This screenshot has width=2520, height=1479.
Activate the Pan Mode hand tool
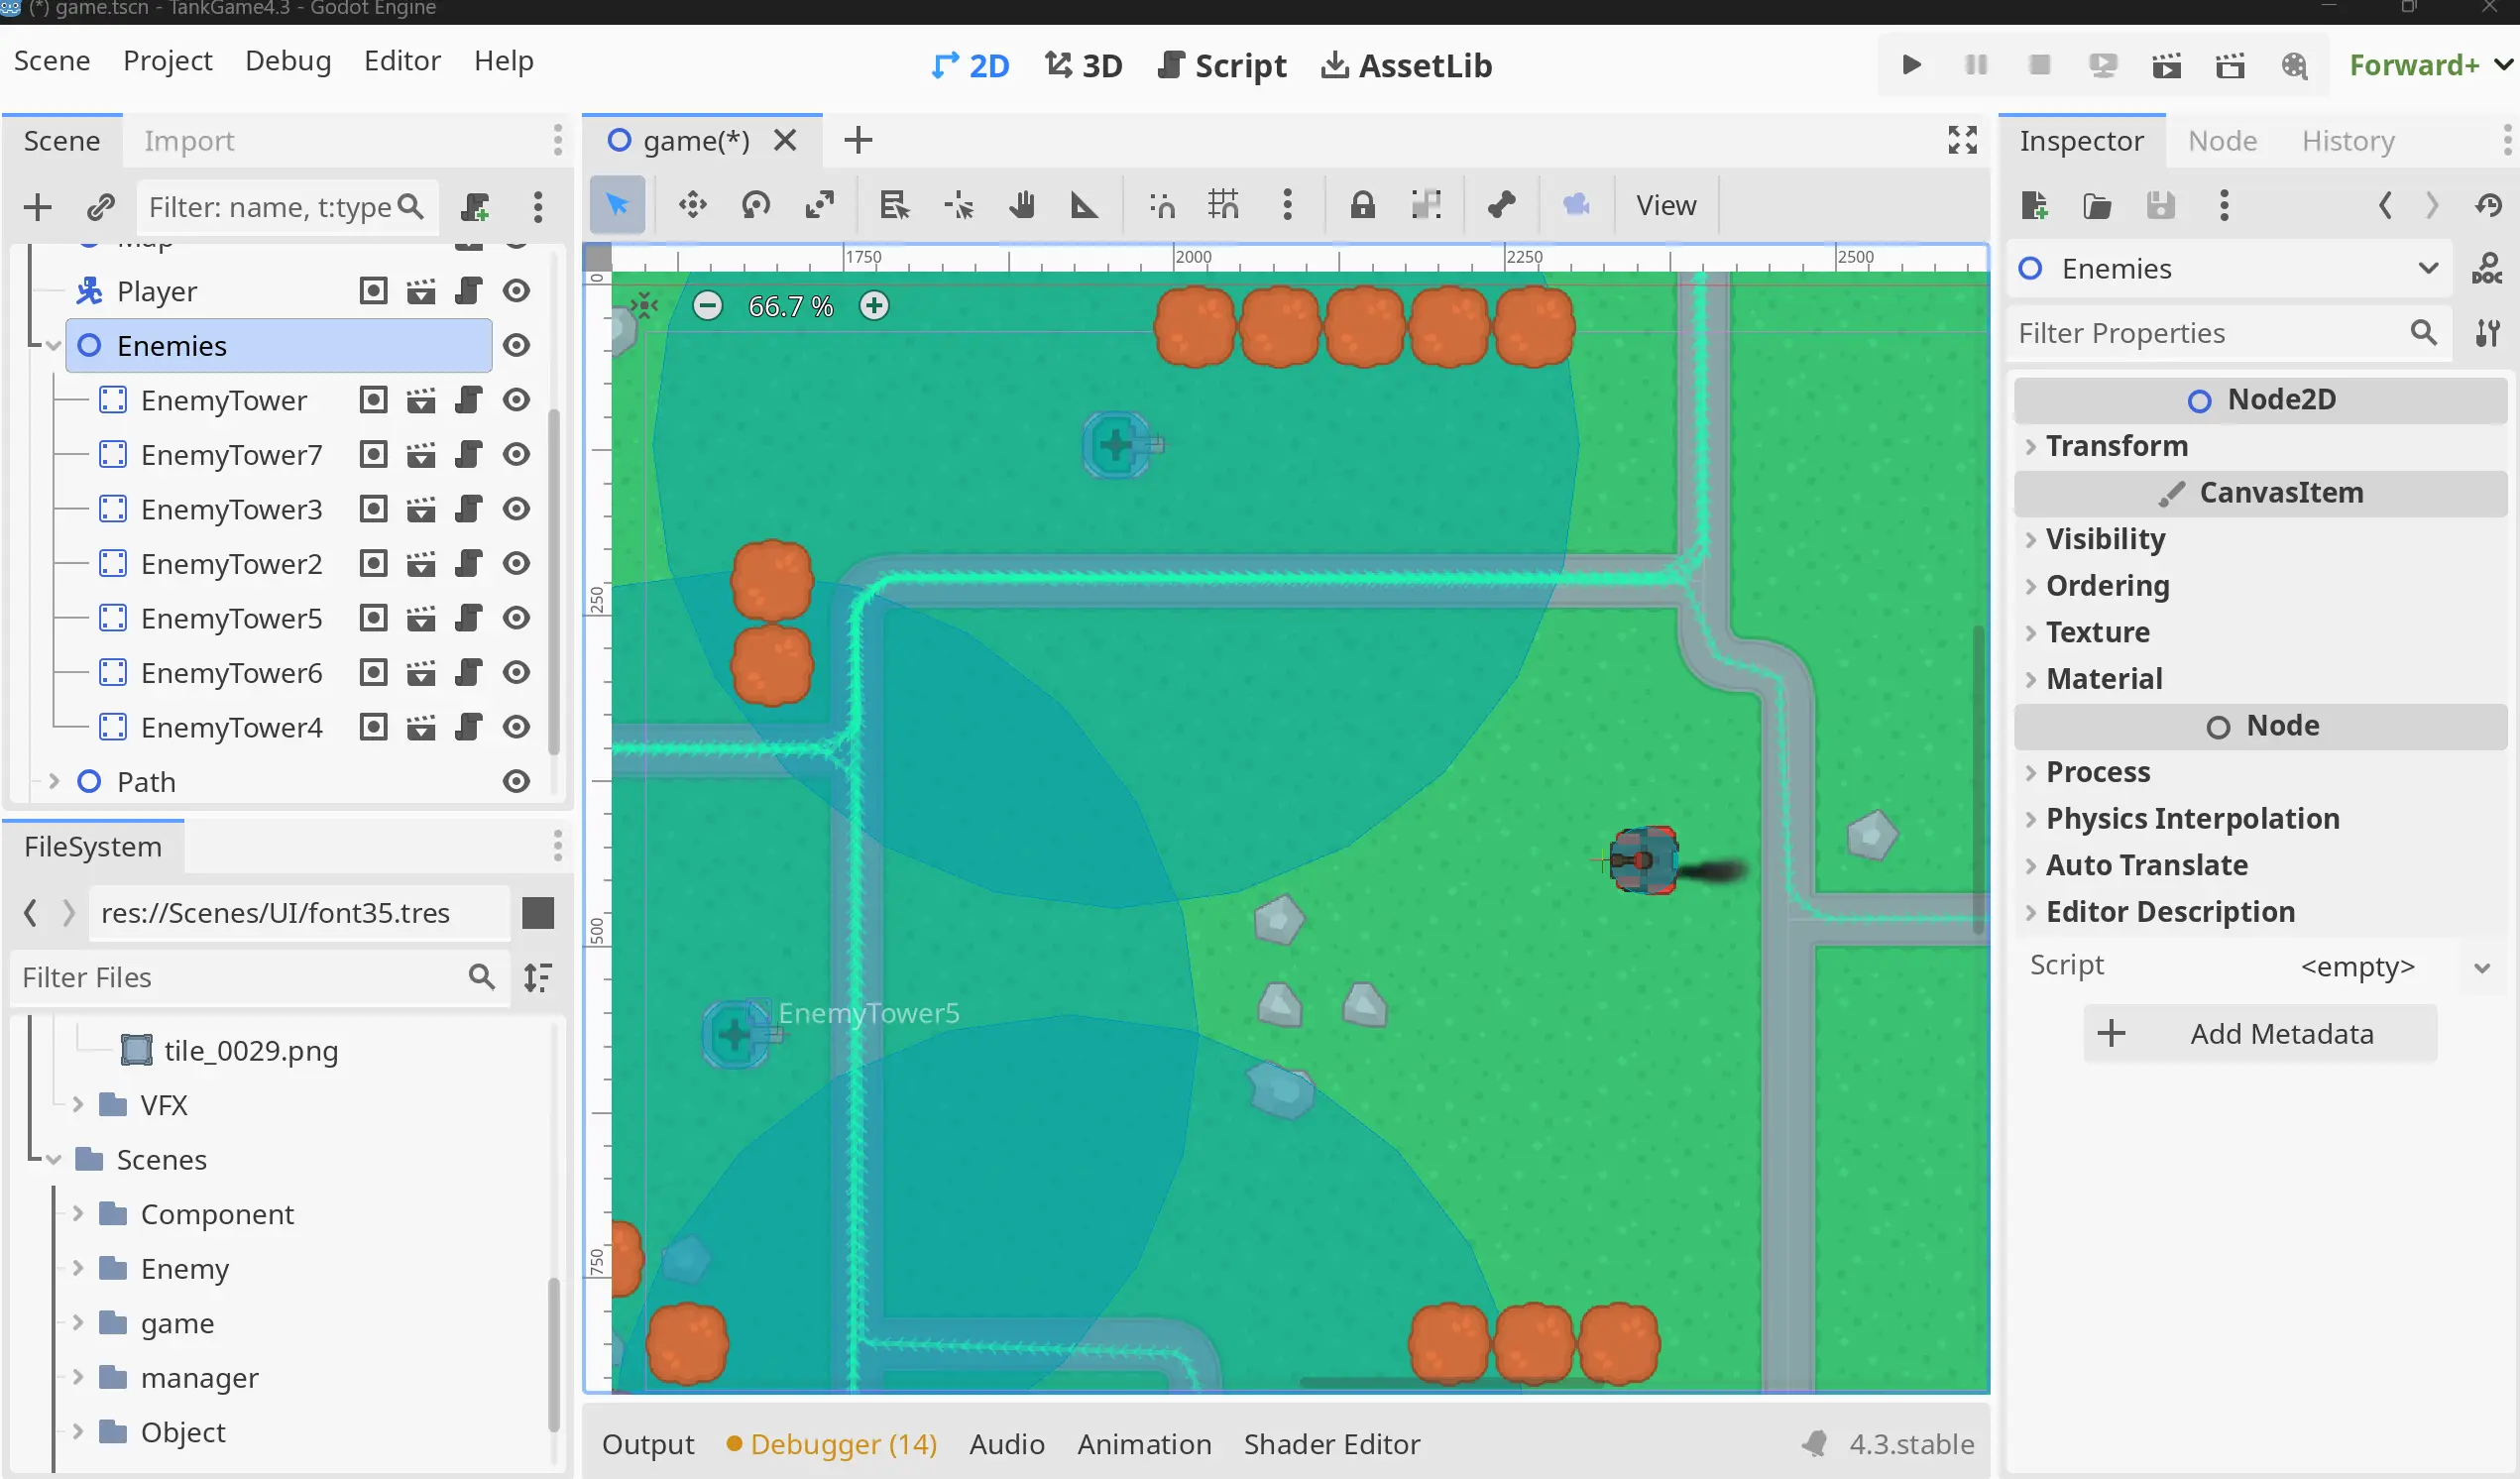click(1021, 205)
